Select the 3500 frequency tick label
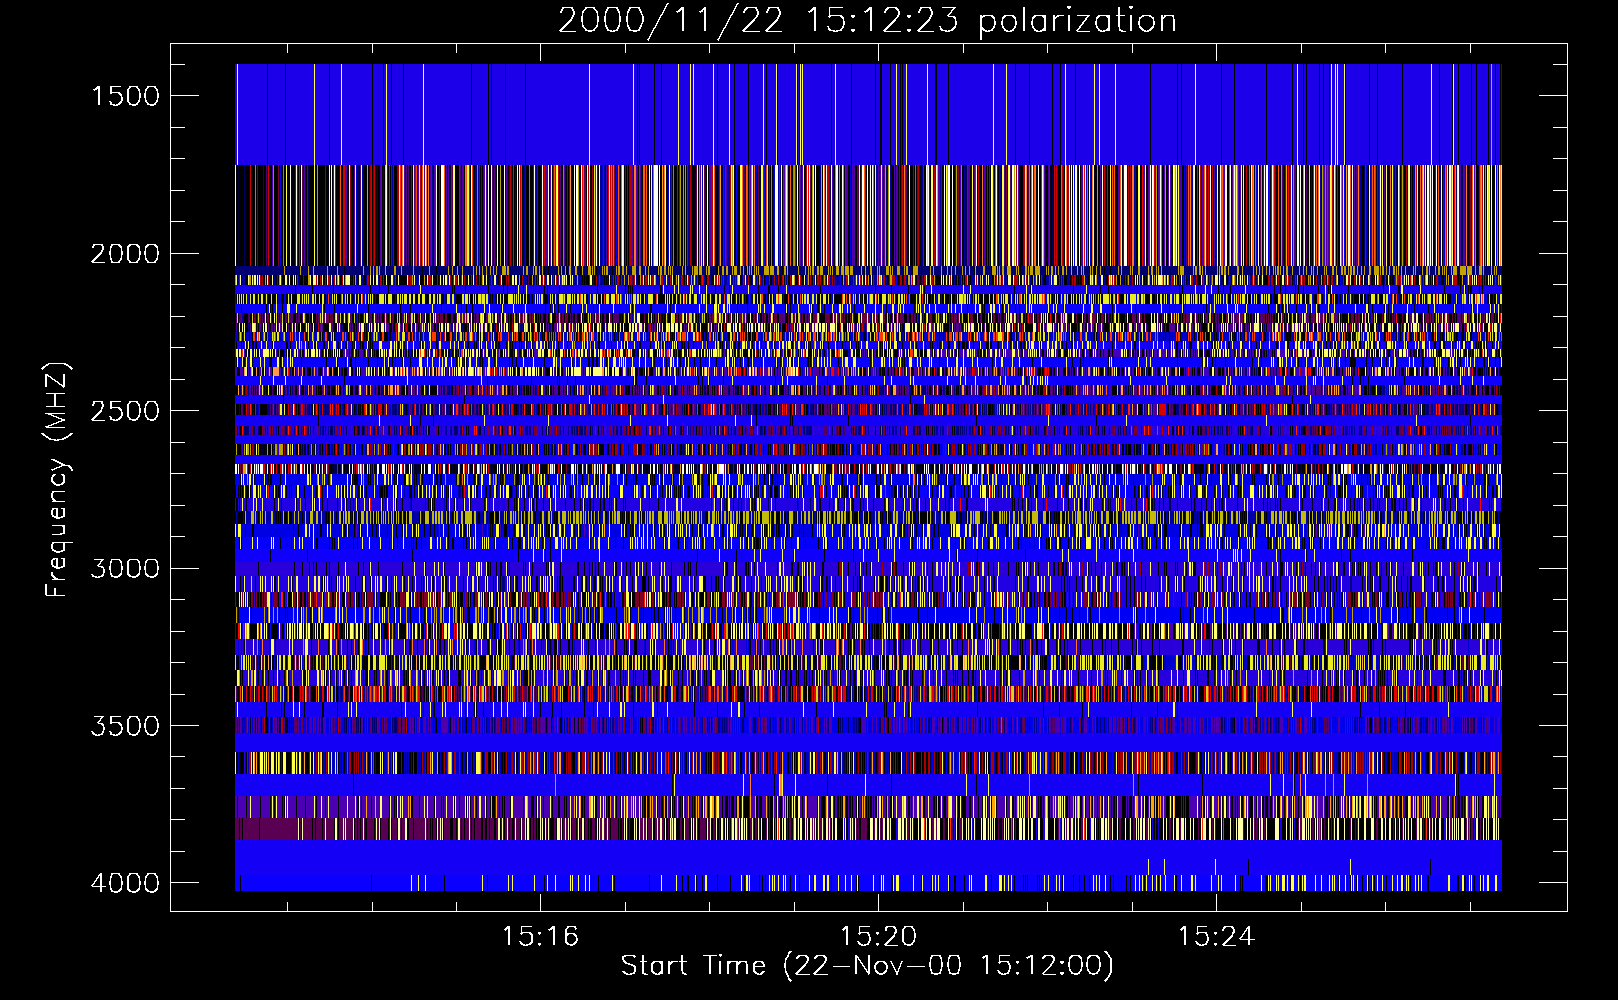Screen dimensions: 1618x1000 click(125, 726)
